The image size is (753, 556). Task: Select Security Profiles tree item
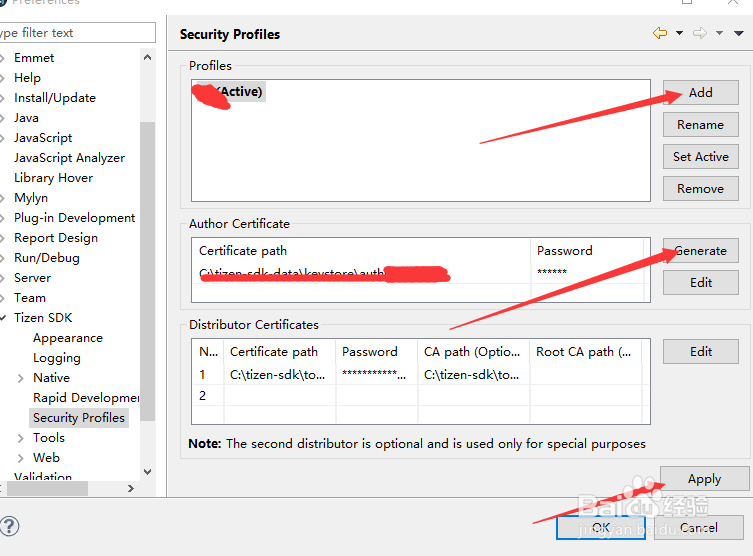point(79,418)
